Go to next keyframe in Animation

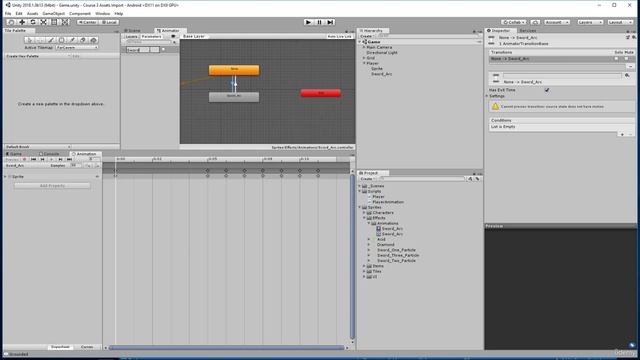(60, 160)
